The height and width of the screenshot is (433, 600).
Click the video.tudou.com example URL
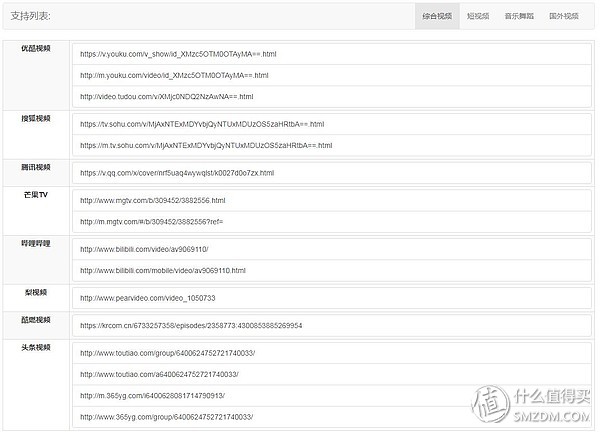click(x=166, y=96)
